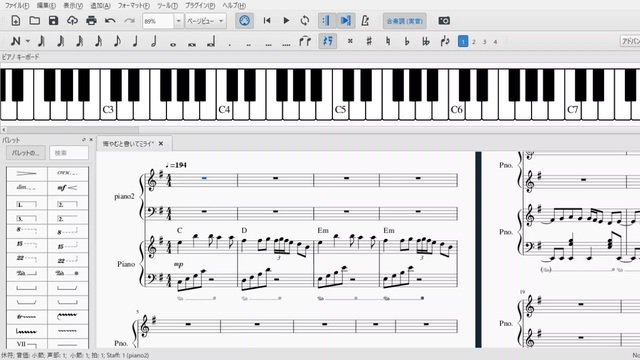Toggle the metronome icon

click(365, 20)
